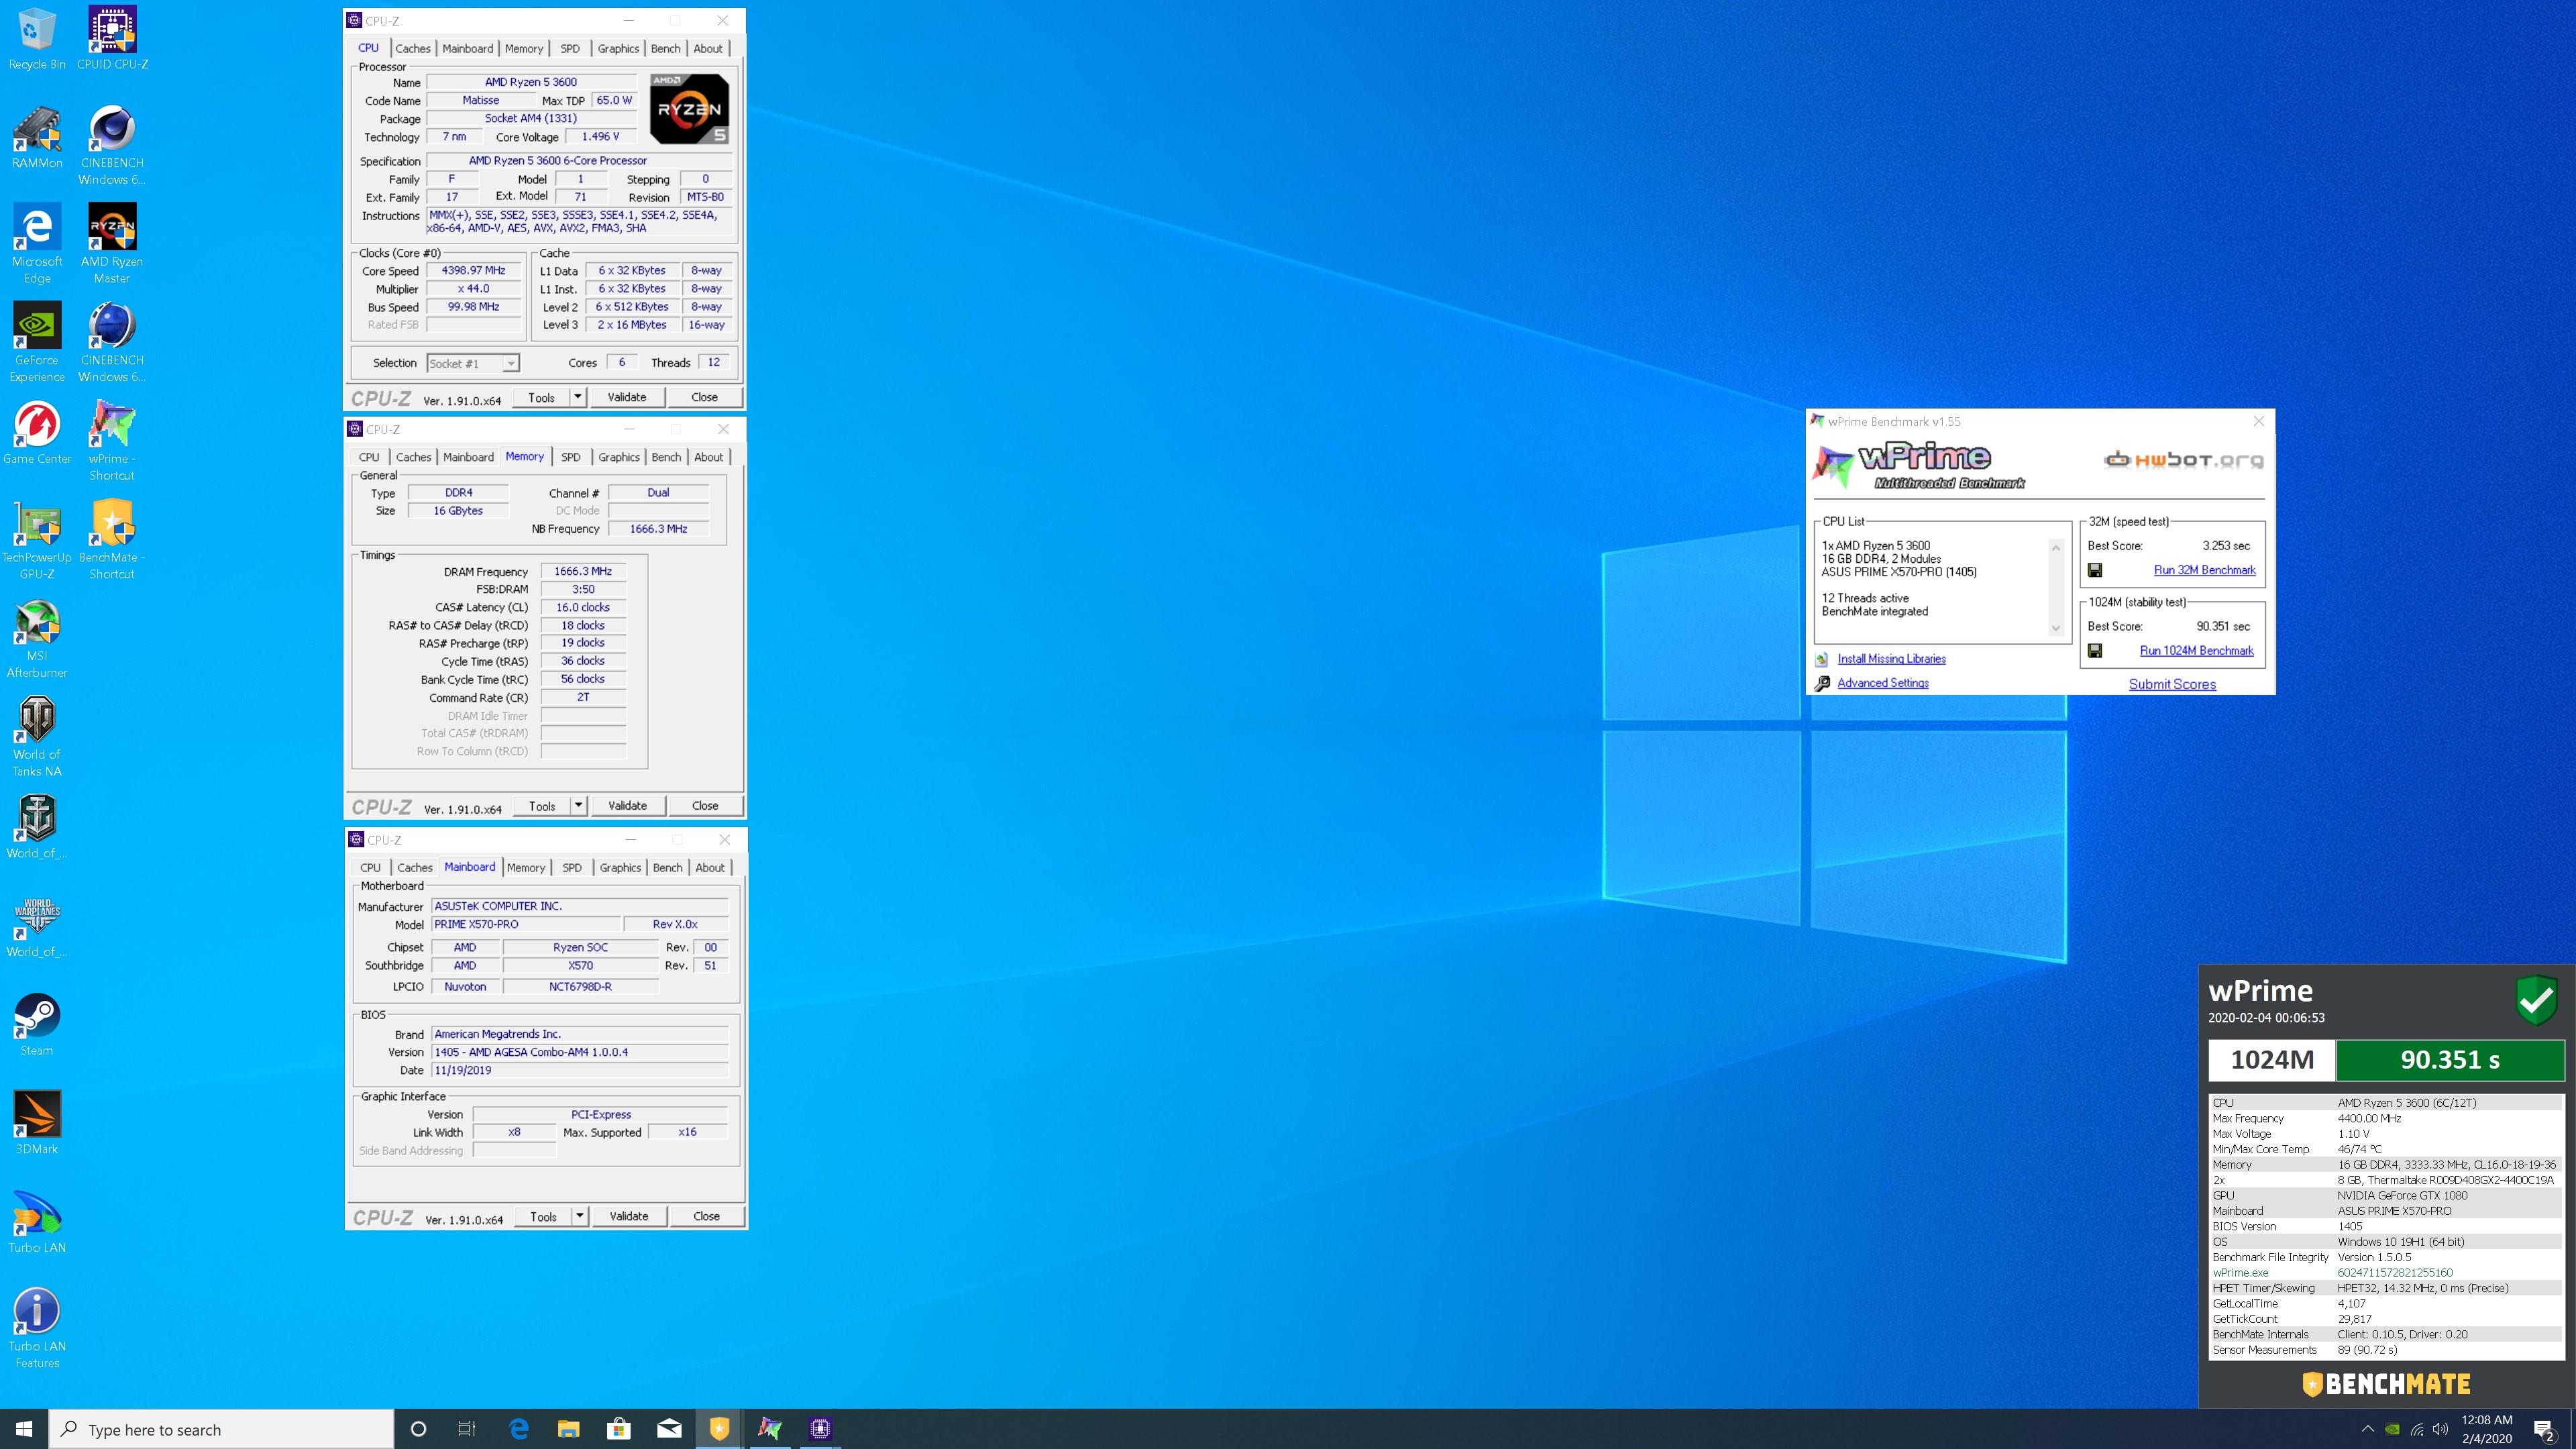Open the Recycle Bin desktop icon
Image resolution: width=2576 pixels, height=1449 pixels.
[x=37, y=39]
